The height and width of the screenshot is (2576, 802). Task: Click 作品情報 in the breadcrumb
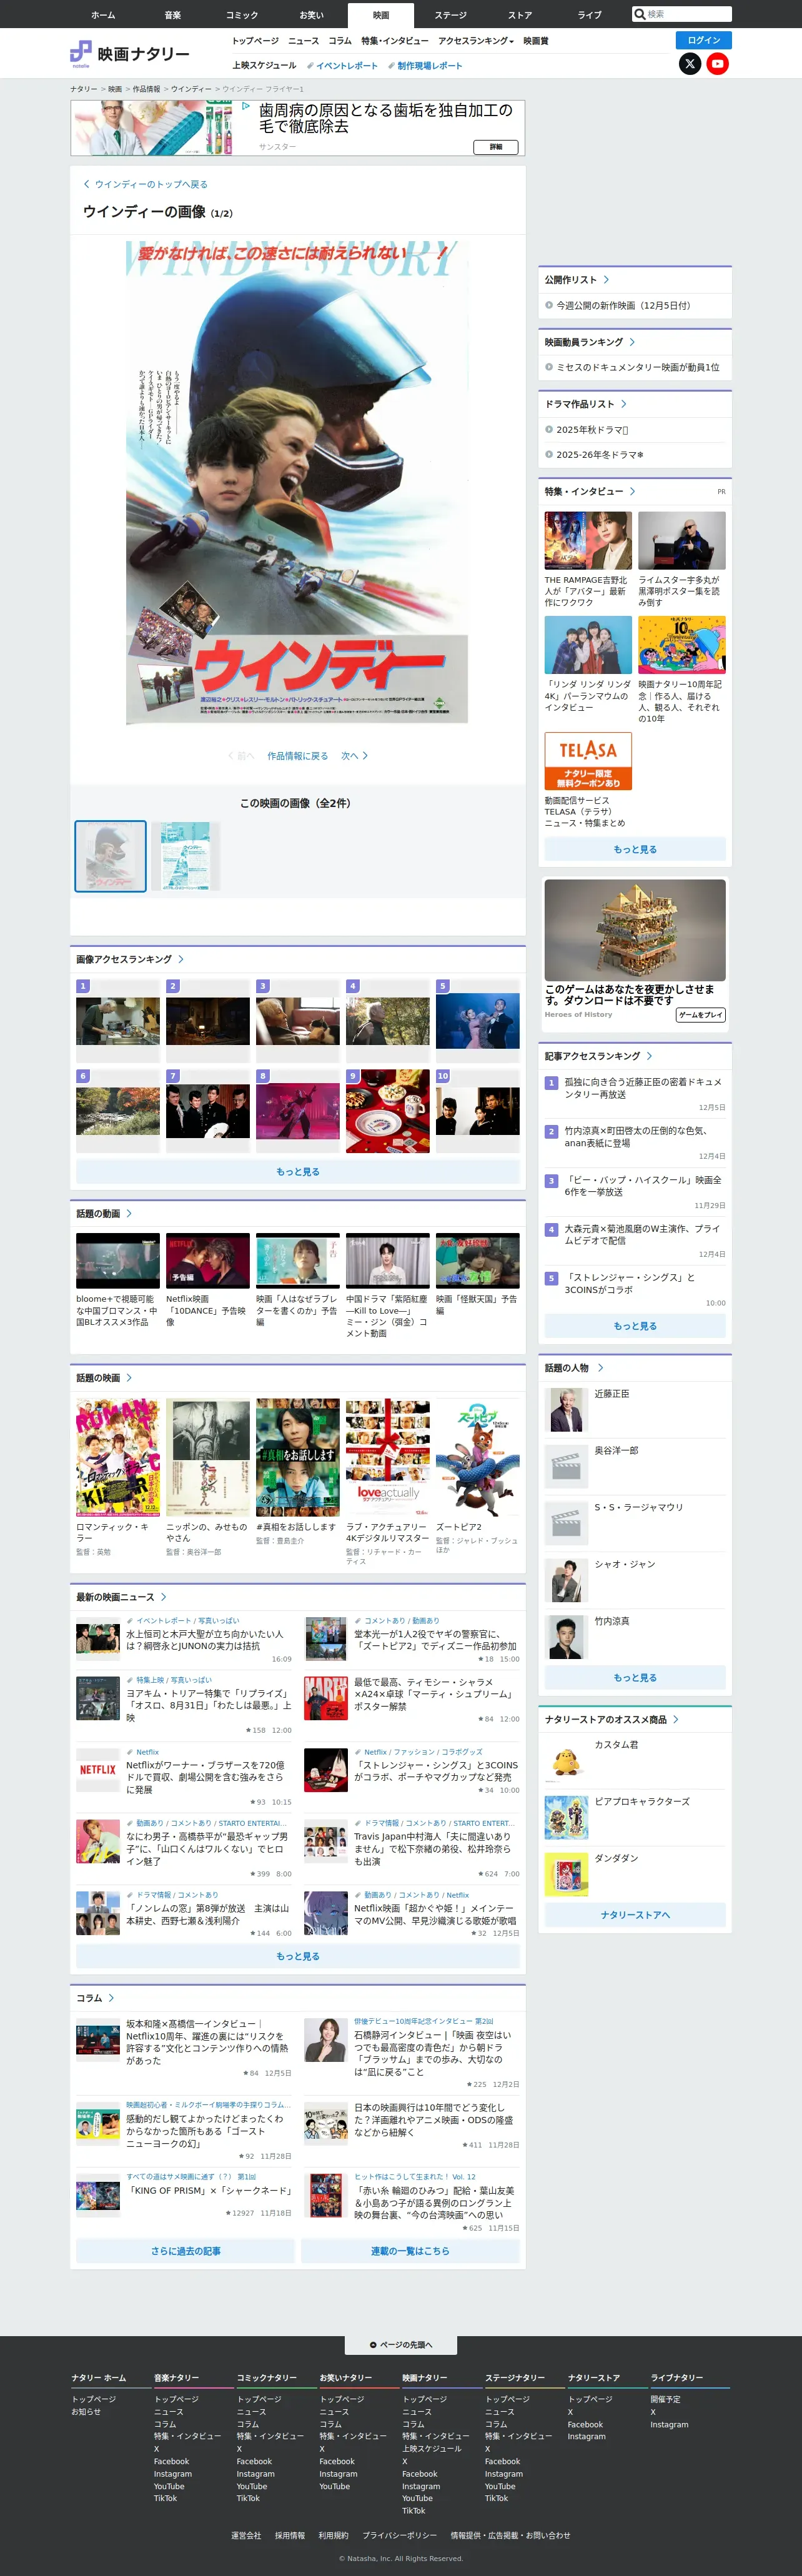coord(146,89)
